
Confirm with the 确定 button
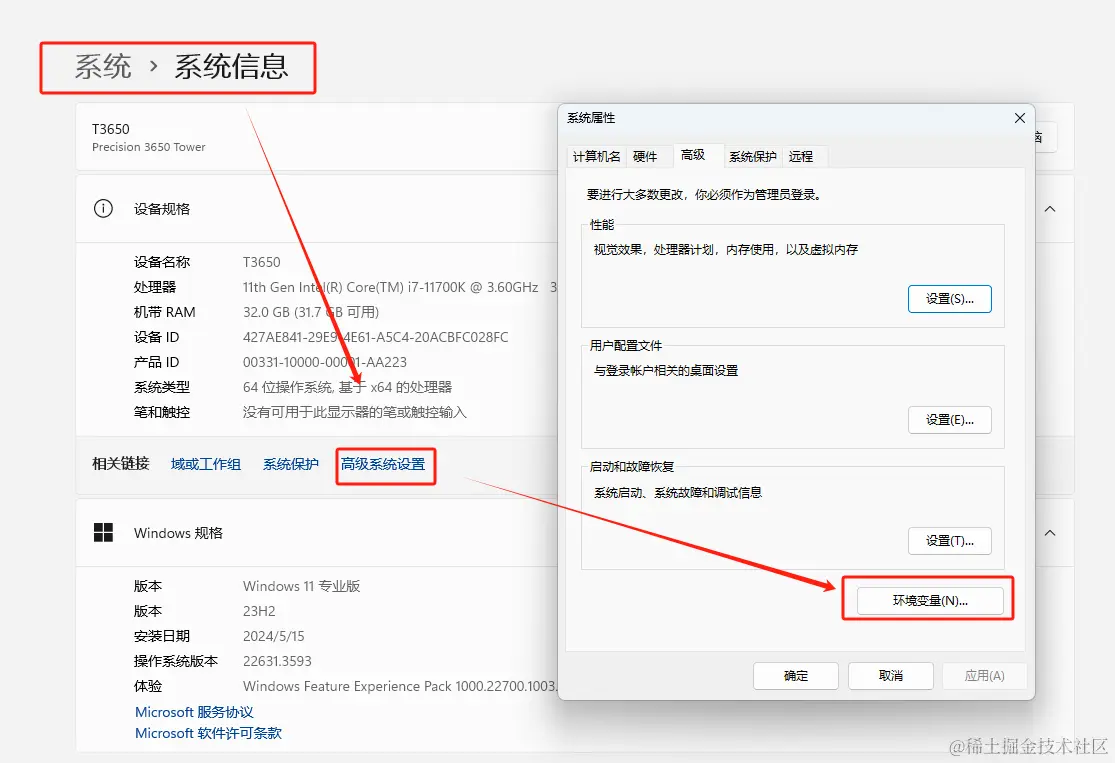tap(796, 676)
